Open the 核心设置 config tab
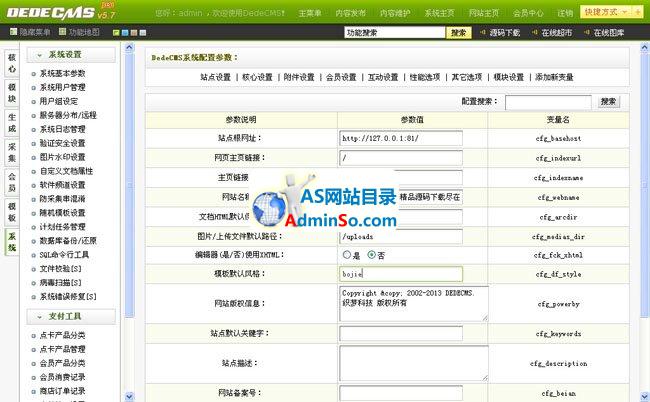Image resolution: width=650 pixels, height=402 pixels. coord(257,77)
